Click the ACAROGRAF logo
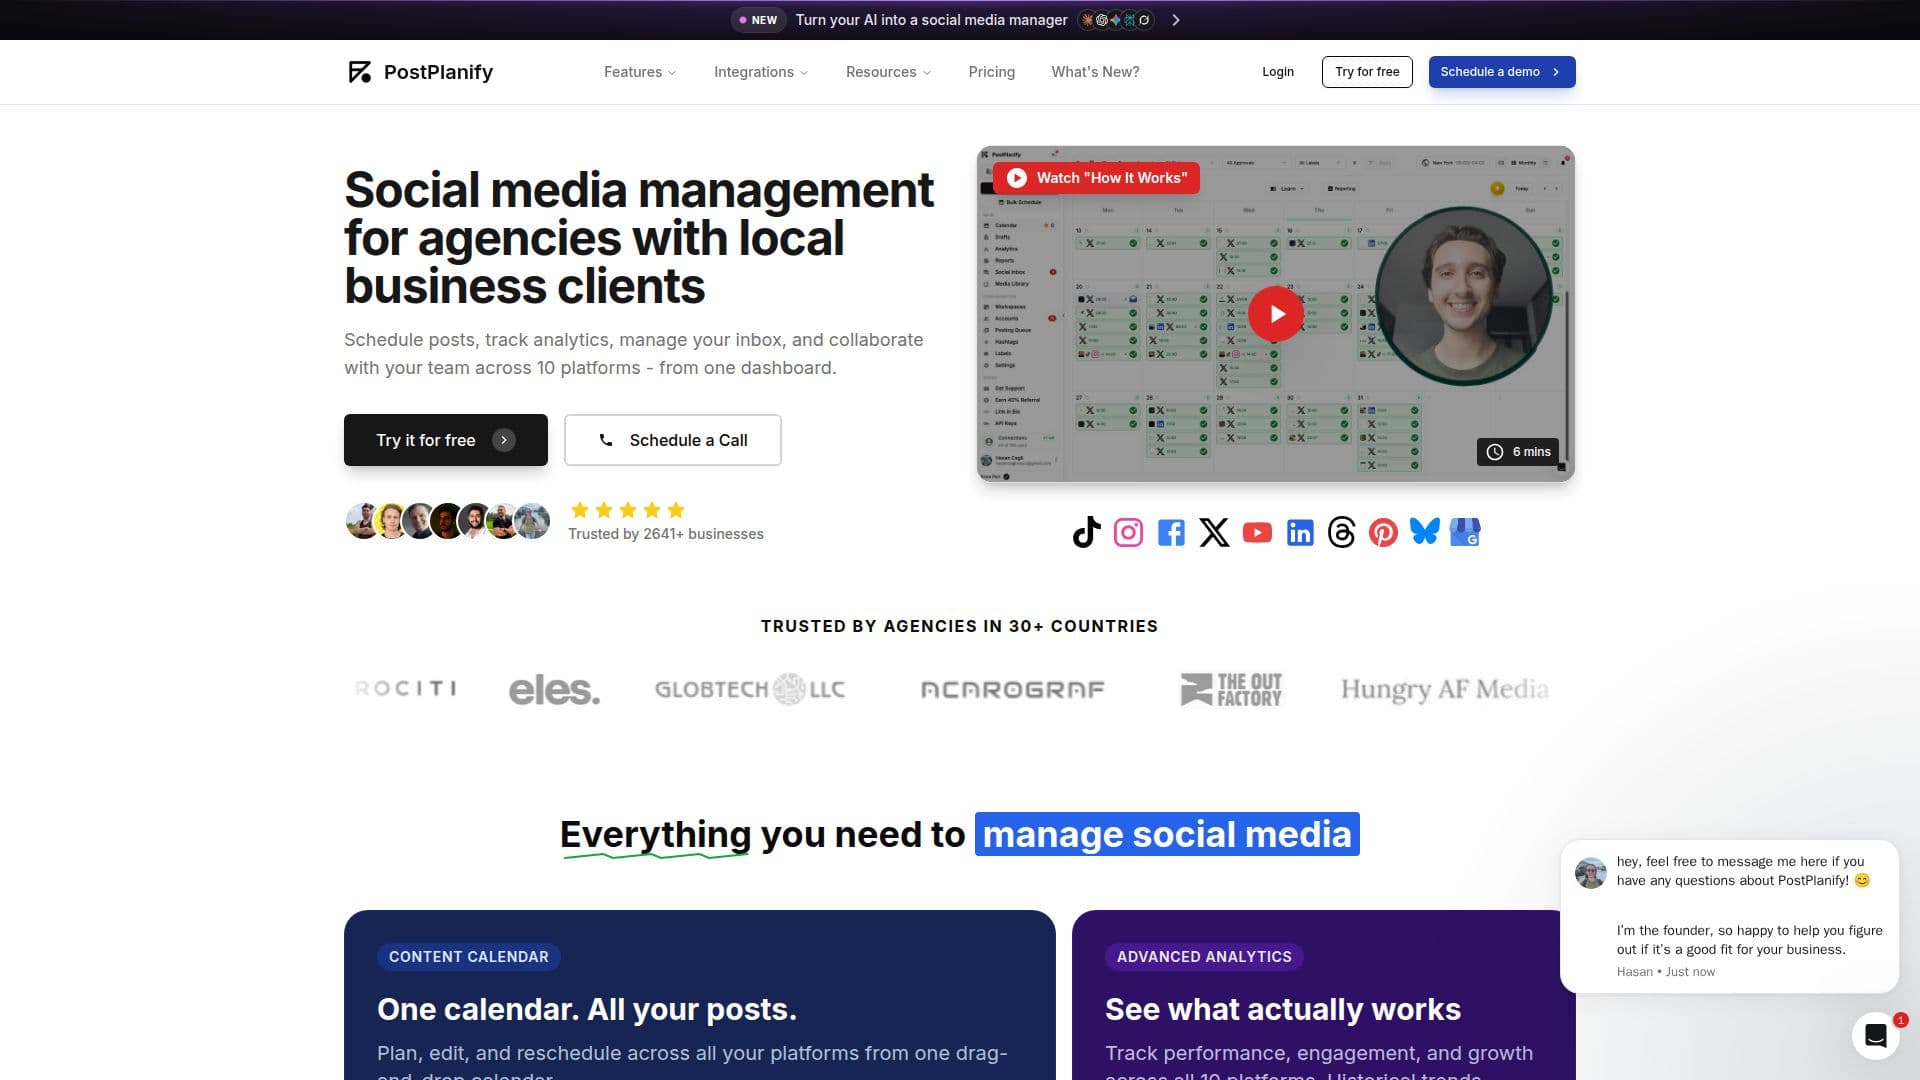 (1012, 689)
